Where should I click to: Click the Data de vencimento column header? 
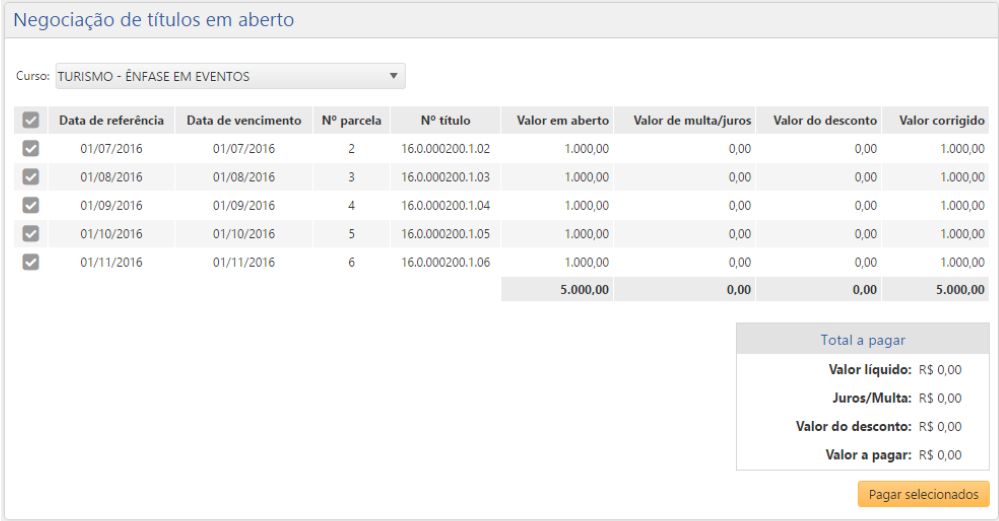click(244, 120)
